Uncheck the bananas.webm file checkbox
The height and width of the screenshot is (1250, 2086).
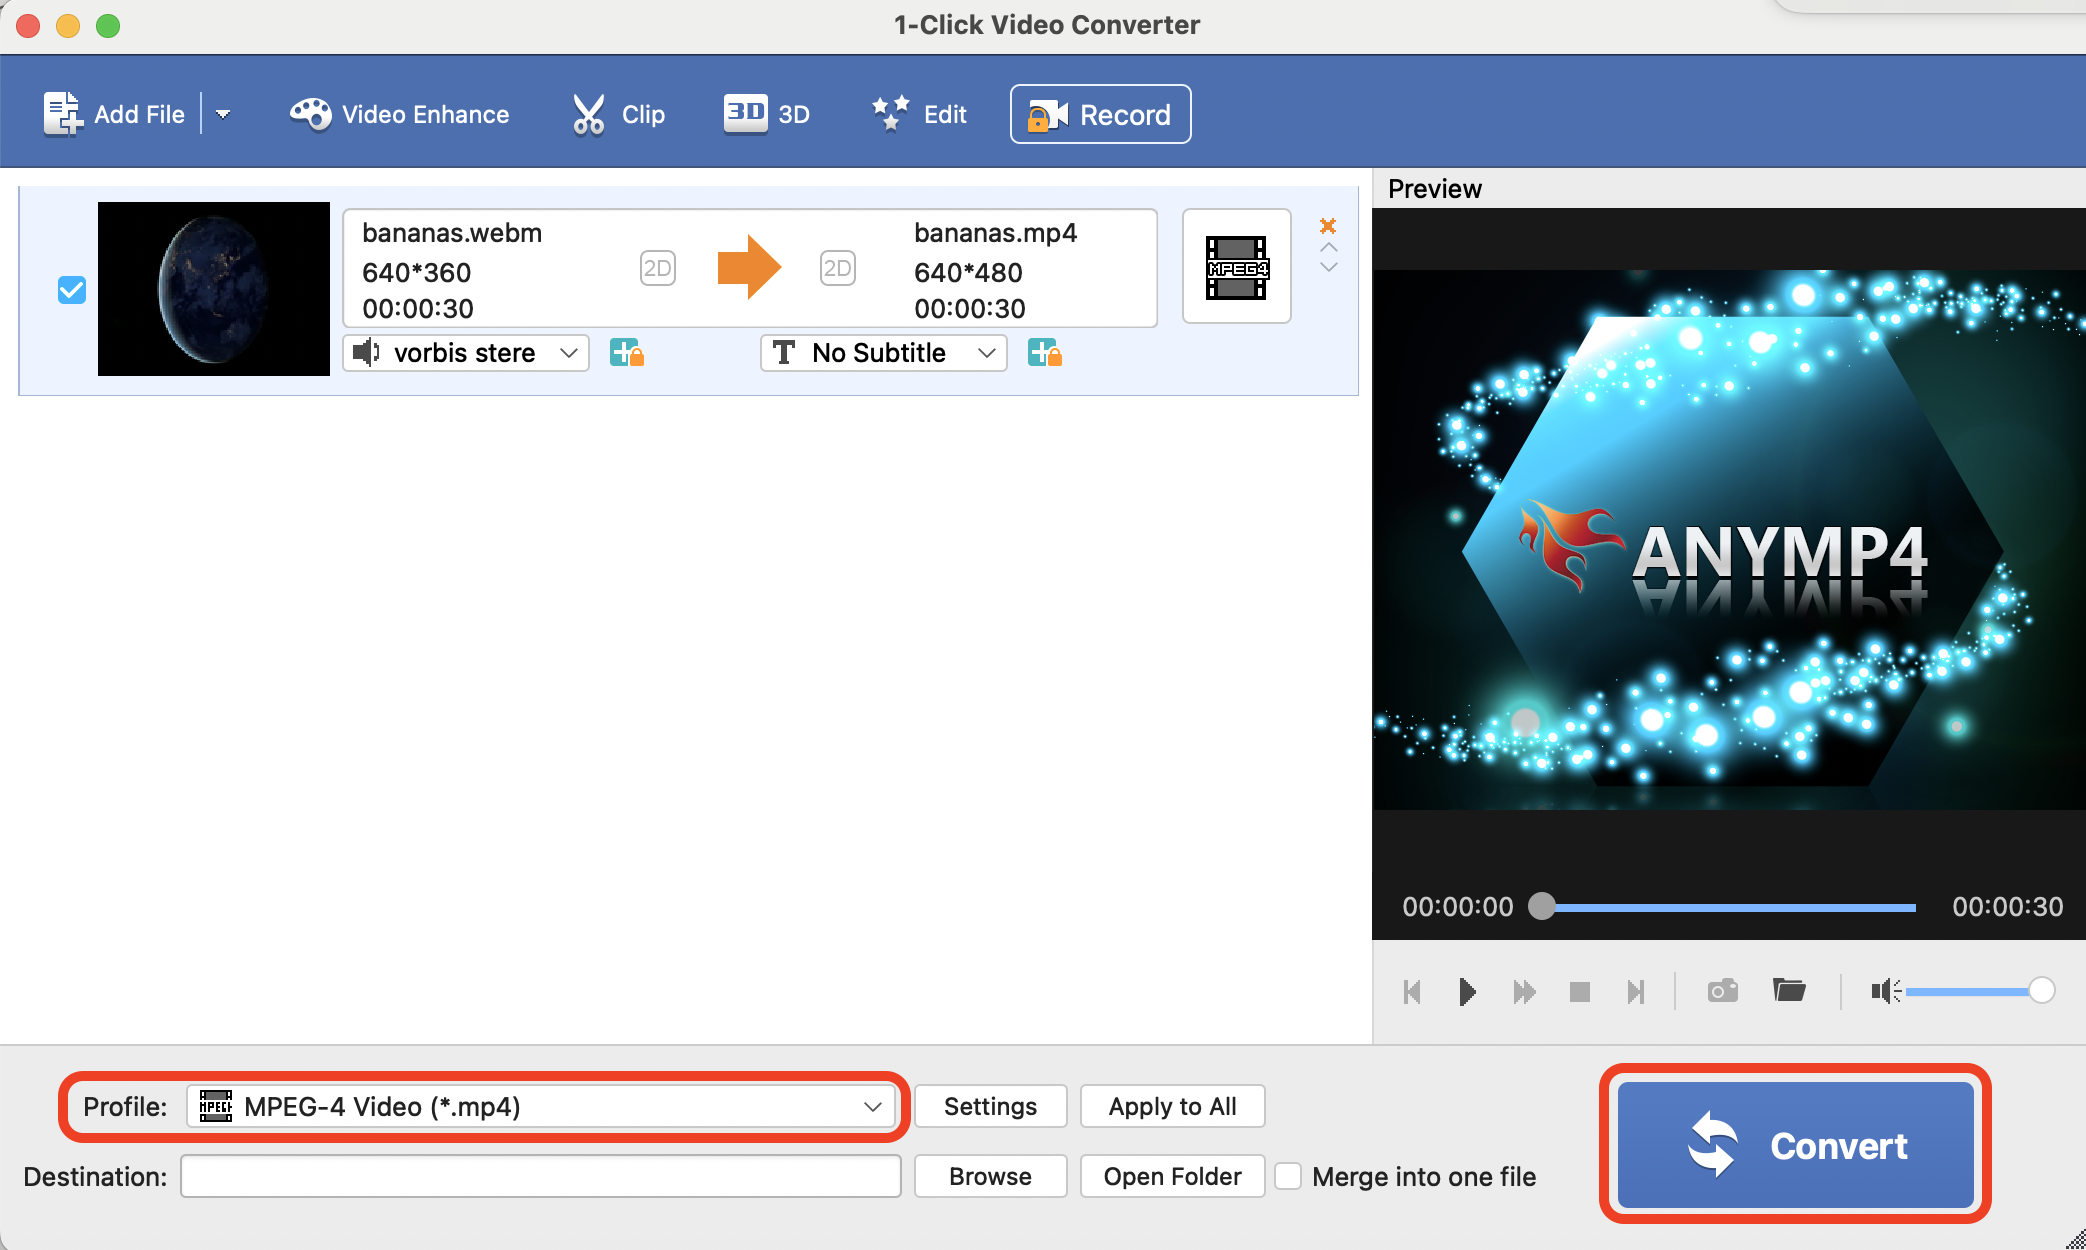click(72, 290)
